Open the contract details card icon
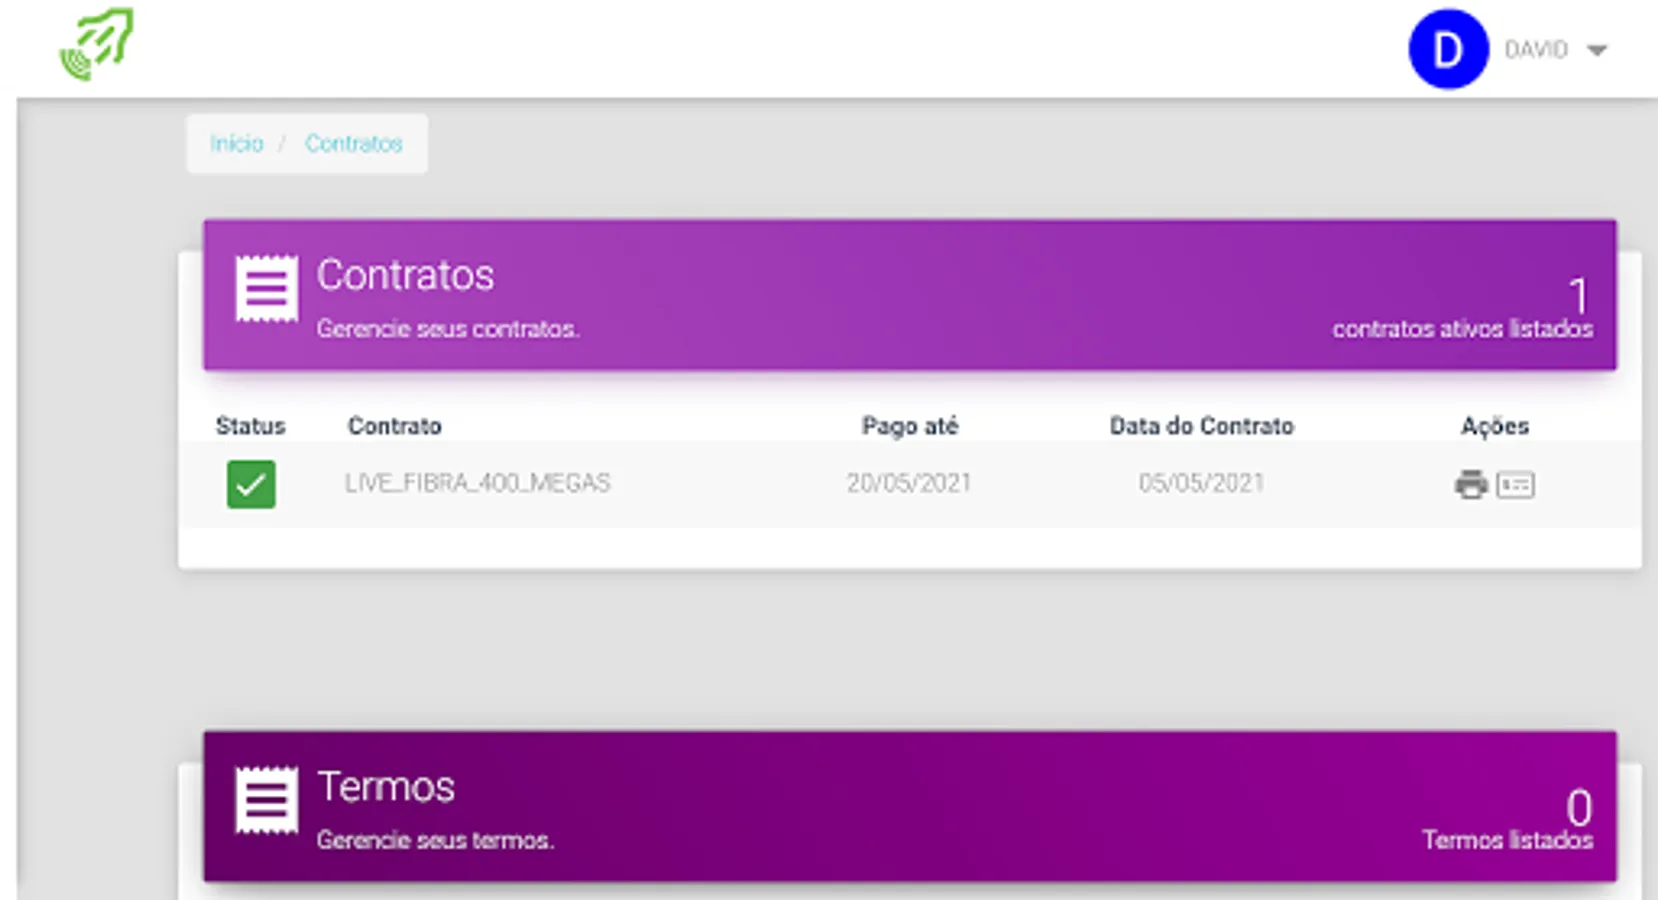Screen dimensions: 1658x900 [1514, 484]
